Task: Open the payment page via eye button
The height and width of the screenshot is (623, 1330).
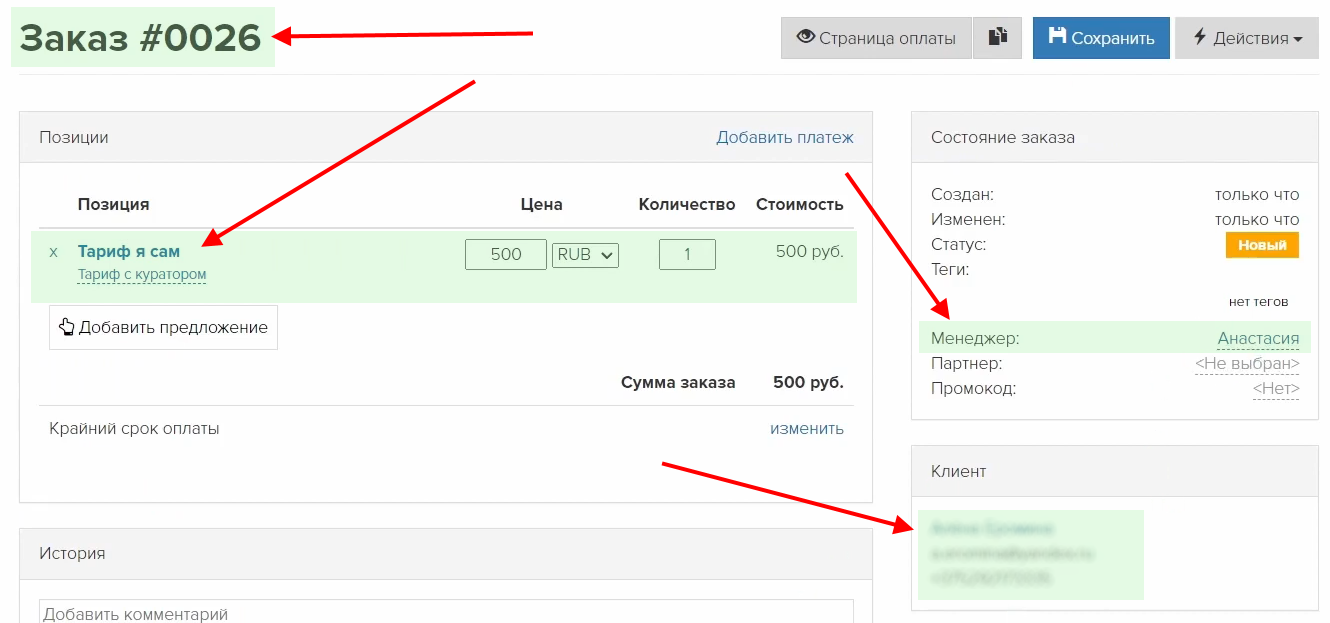Action: 875,38
